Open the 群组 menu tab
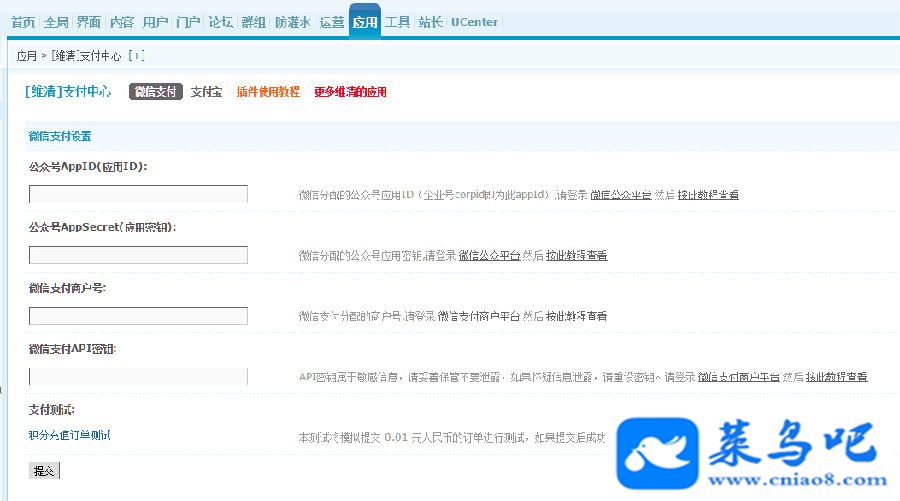This screenshot has height=501, width=900. [253, 22]
